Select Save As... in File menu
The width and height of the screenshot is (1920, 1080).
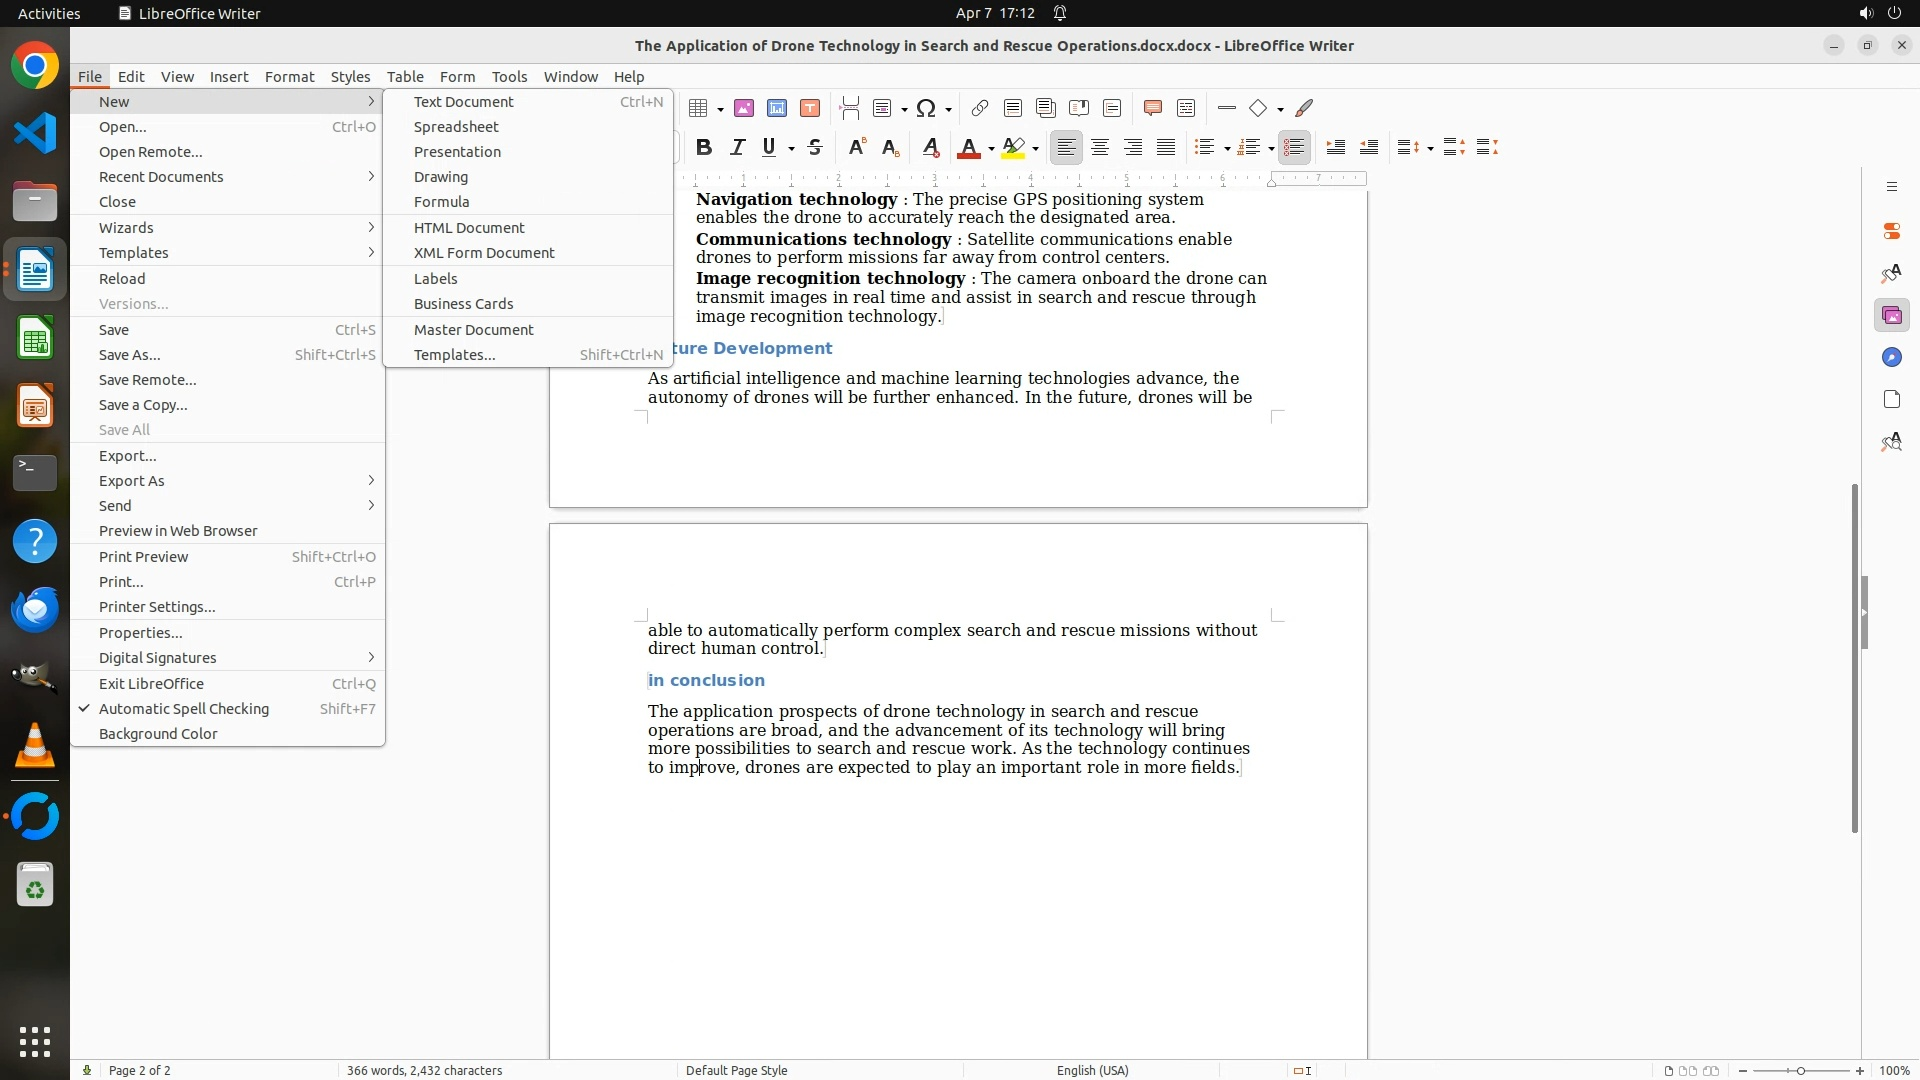click(129, 355)
